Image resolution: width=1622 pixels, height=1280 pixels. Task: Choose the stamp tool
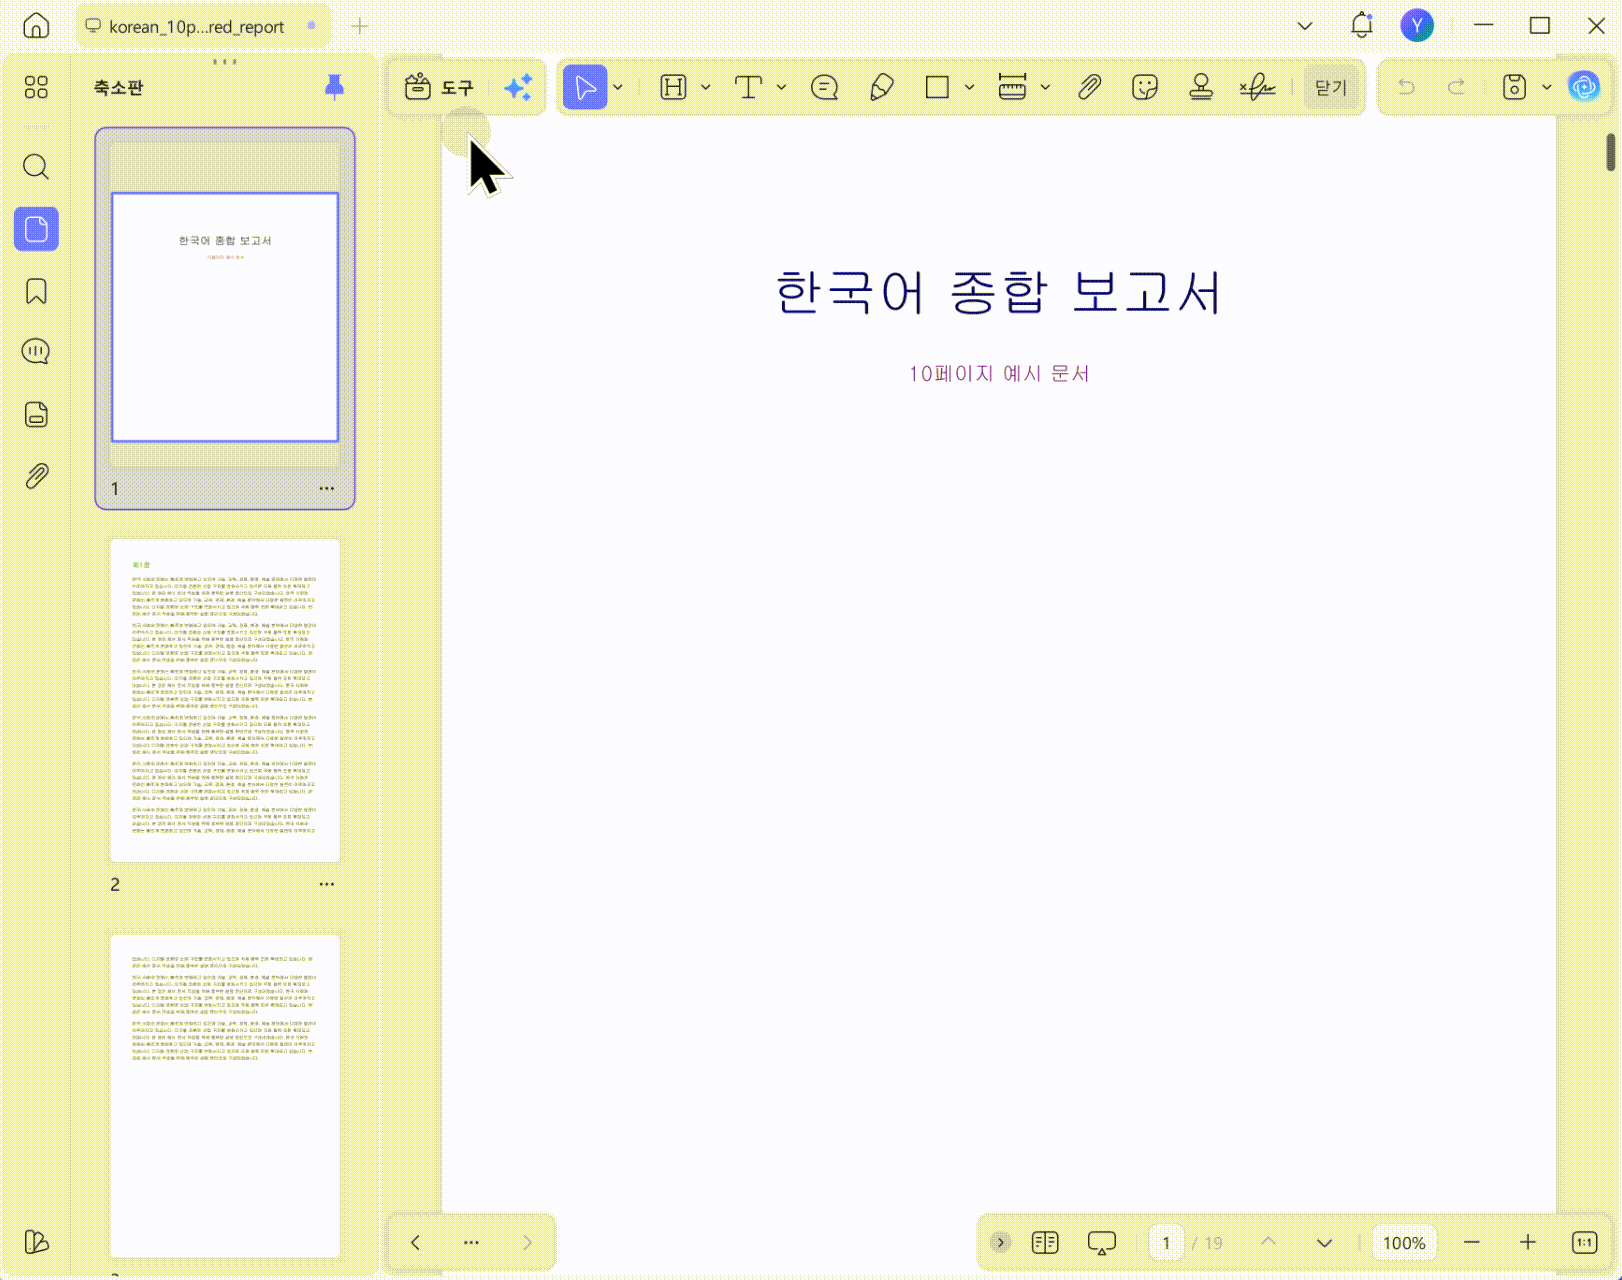(x=1201, y=88)
